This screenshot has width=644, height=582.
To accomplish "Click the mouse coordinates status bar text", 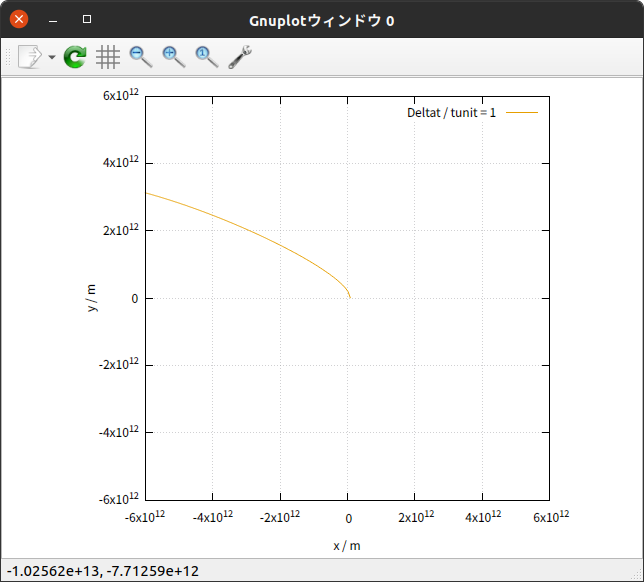I will pos(103,571).
